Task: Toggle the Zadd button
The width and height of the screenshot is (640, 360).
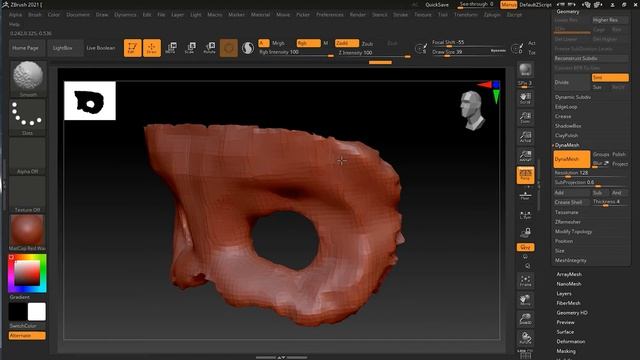Action: [347, 43]
